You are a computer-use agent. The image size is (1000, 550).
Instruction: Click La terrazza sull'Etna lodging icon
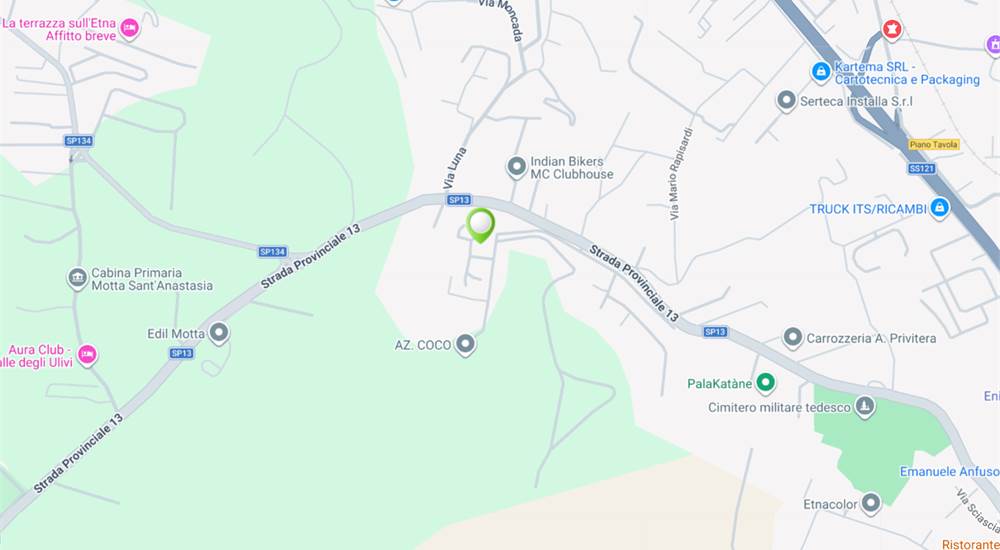tap(129, 29)
